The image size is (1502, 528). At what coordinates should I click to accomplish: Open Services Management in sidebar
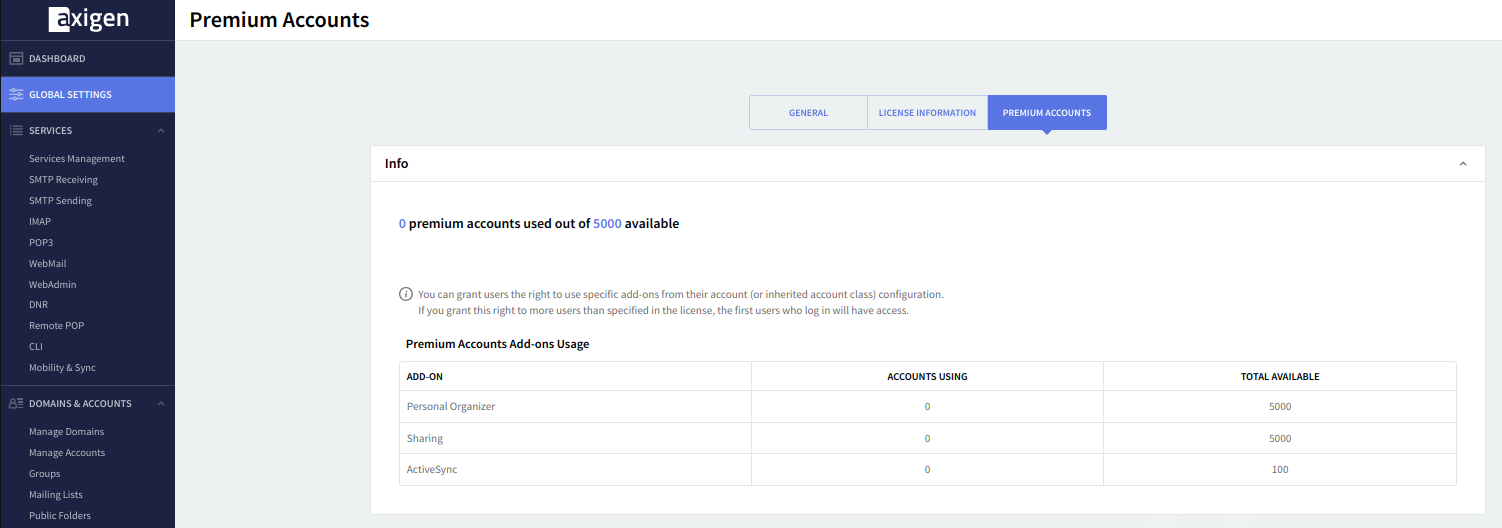[x=77, y=159]
